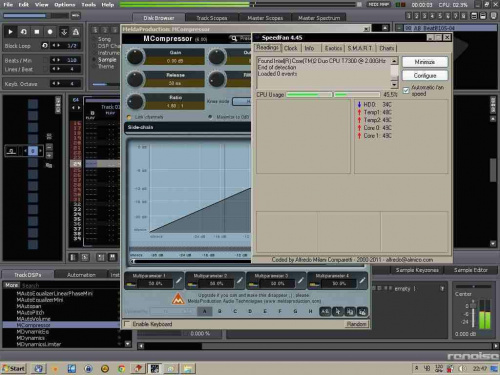500x375 pixels.
Task: Open Sample Keyzones tab
Action: (417, 270)
